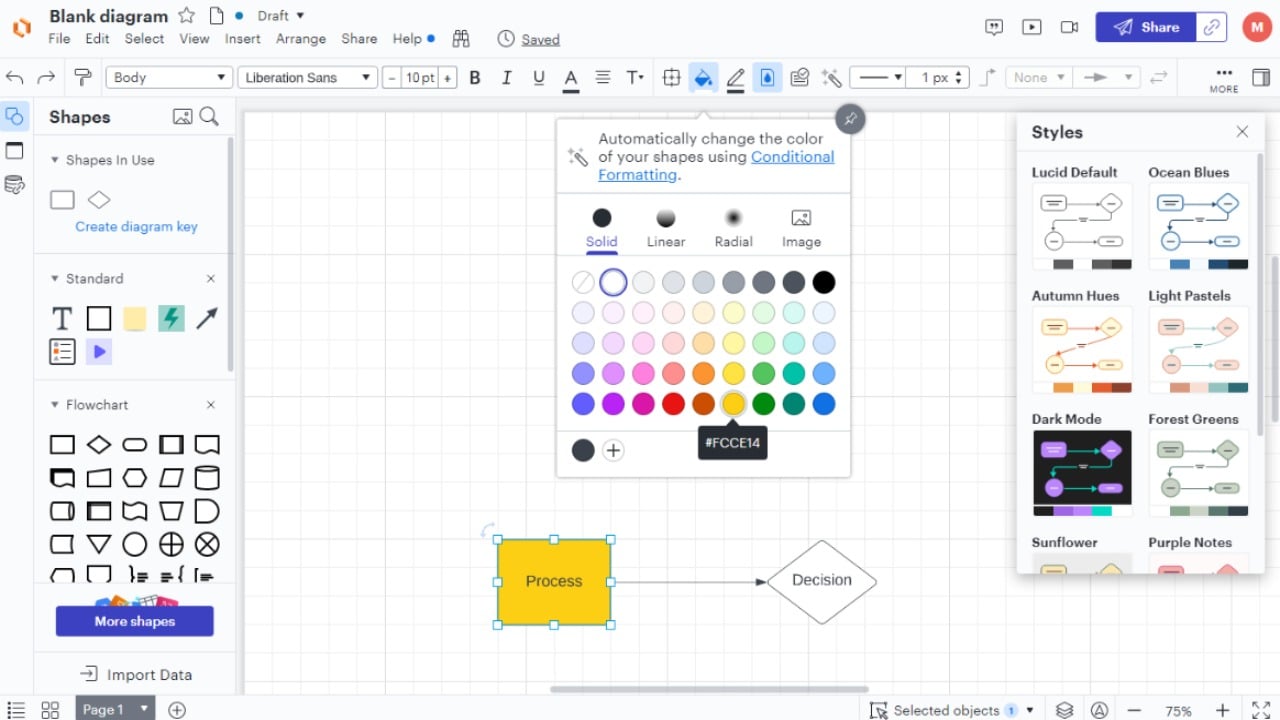1280x720 pixels.
Task: Open the File menu
Action: point(59,39)
